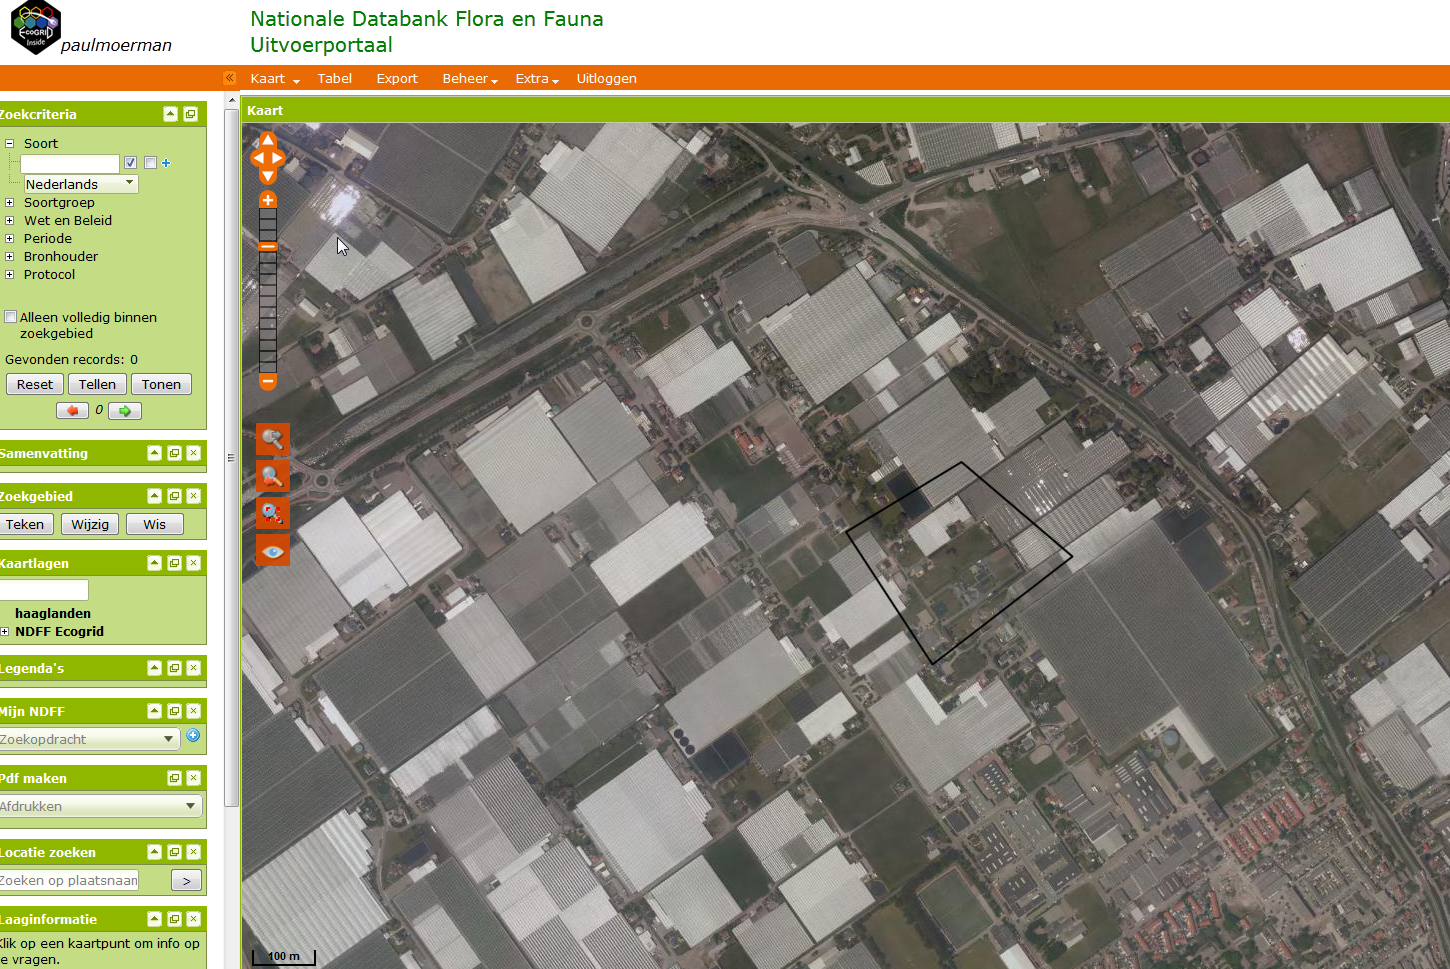The width and height of the screenshot is (1450, 969).
Task: Go to previous record with red arrow
Action: [x=72, y=411]
